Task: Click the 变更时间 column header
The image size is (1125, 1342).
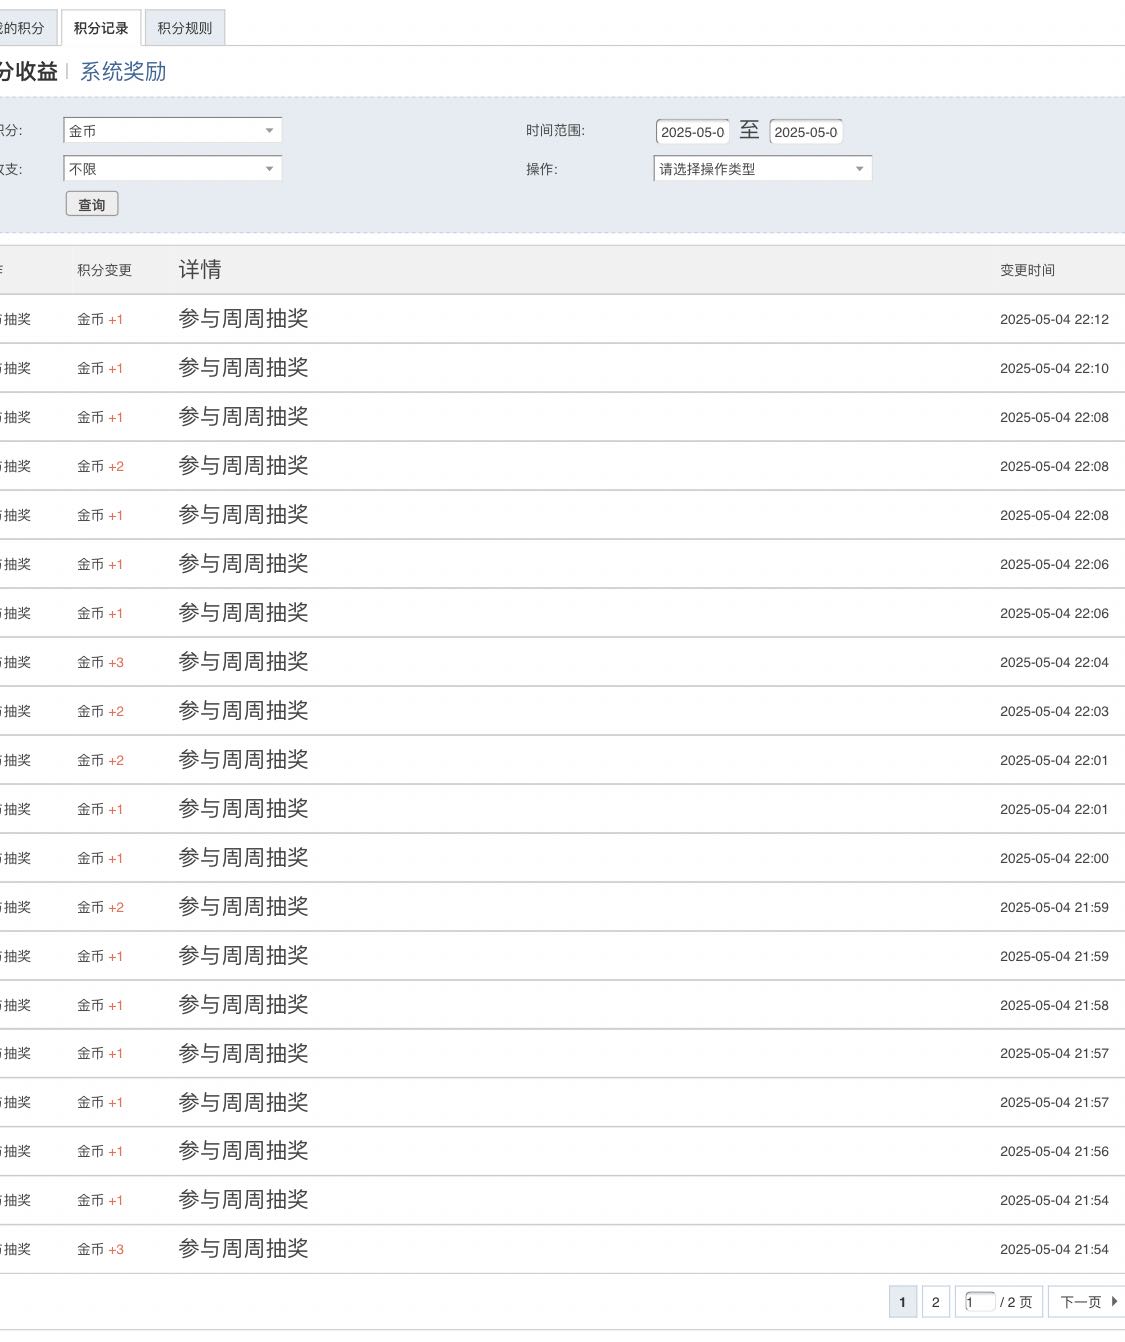Action: click(1027, 270)
